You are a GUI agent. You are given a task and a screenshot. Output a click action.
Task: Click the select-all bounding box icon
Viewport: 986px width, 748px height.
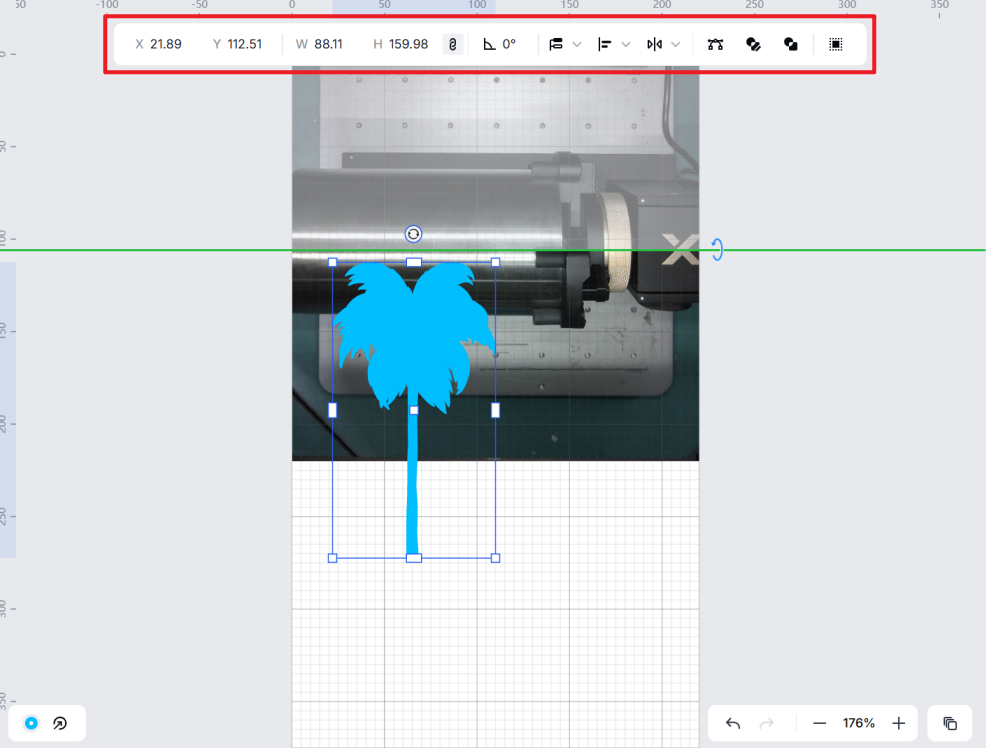pyautogui.click(x=835, y=45)
